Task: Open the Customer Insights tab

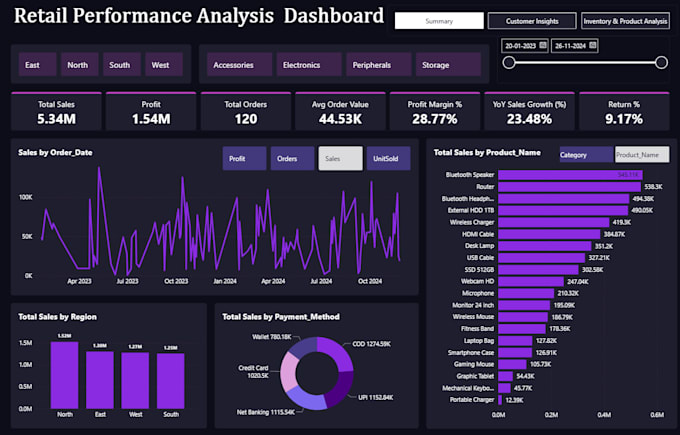Action: point(532,21)
